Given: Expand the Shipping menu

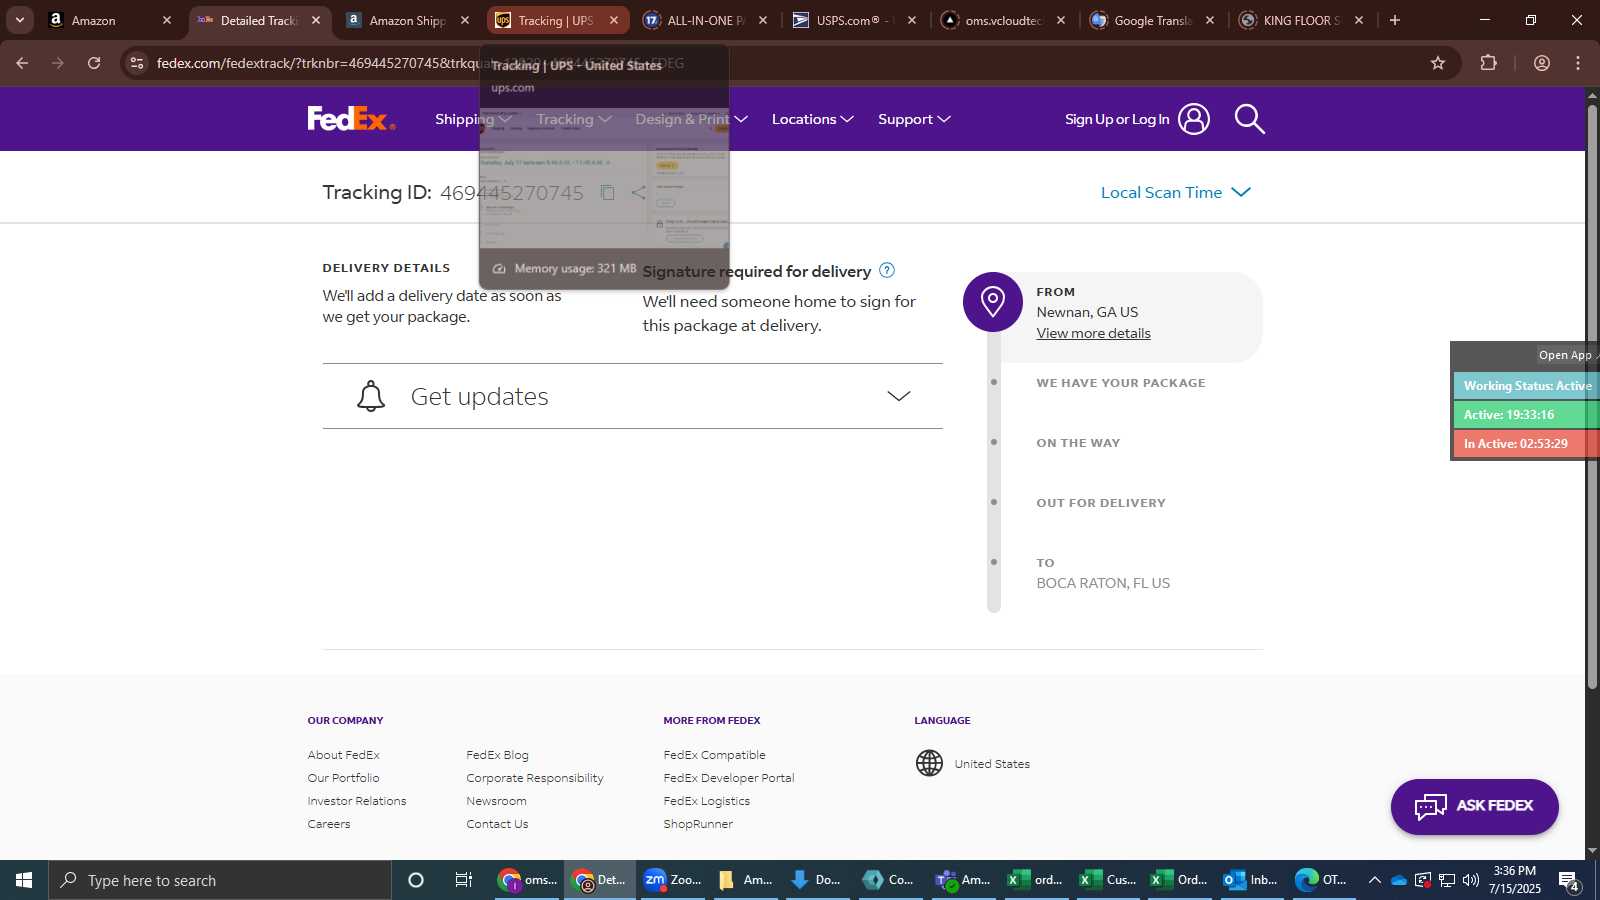Looking at the screenshot, I should (473, 119).
